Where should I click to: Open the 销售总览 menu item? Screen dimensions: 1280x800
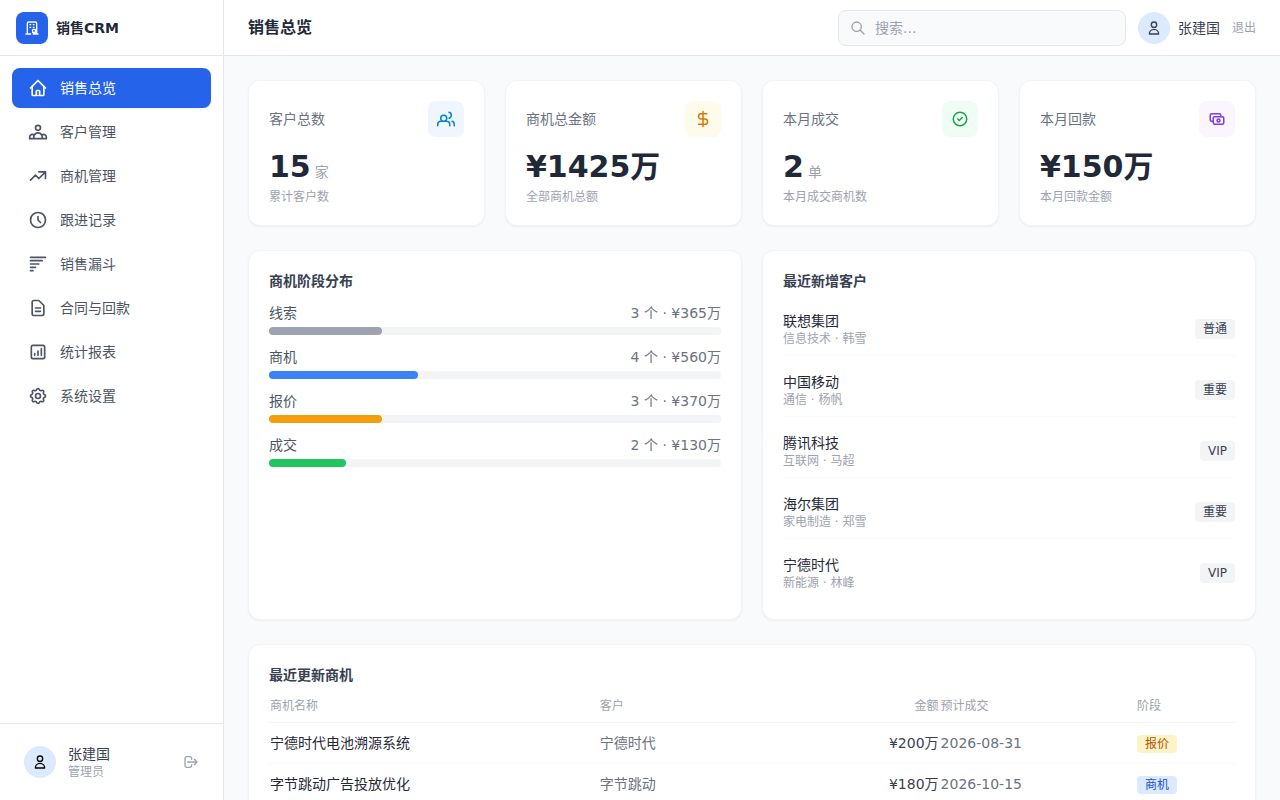(111, 88)
